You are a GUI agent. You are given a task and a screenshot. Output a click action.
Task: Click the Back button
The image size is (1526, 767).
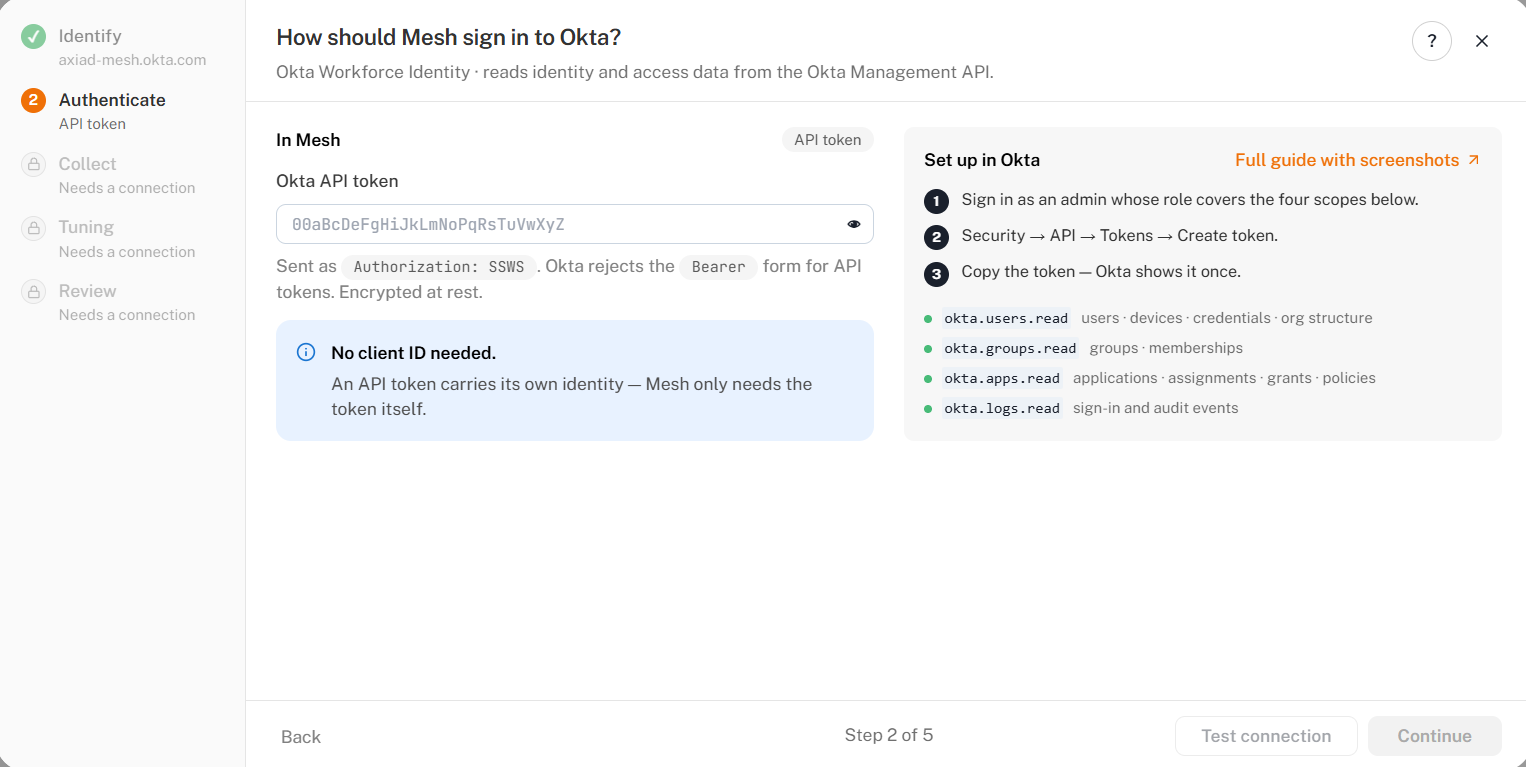(301, 736)
